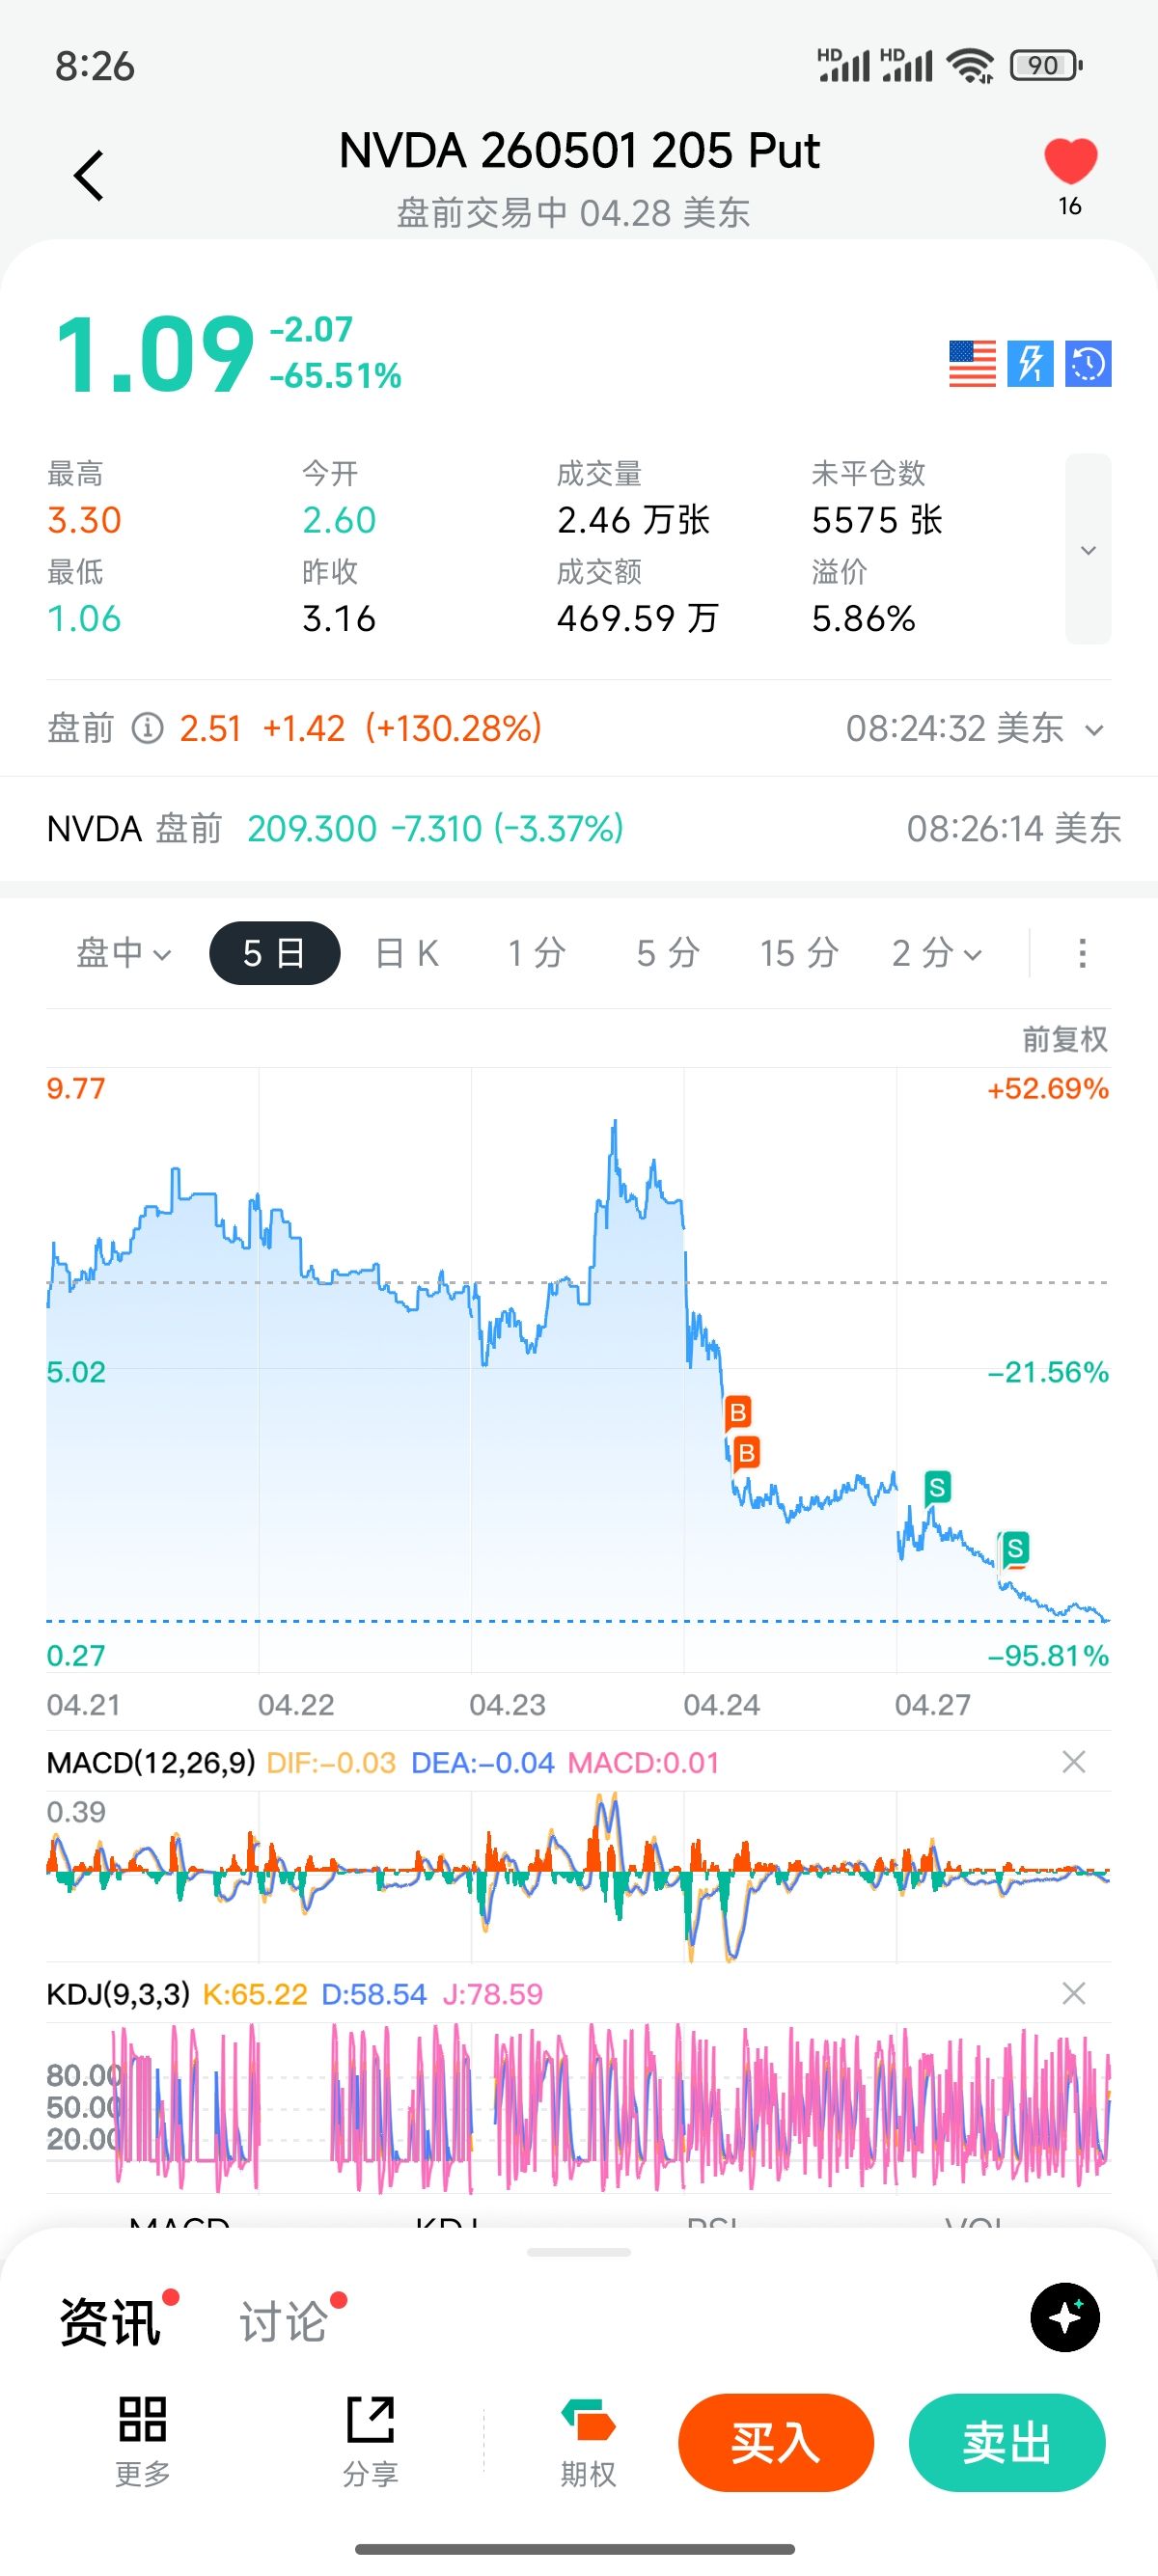Close the MACD indicator panel
This screenshot has height=2576, width=1158.
click(1073, 1761)
